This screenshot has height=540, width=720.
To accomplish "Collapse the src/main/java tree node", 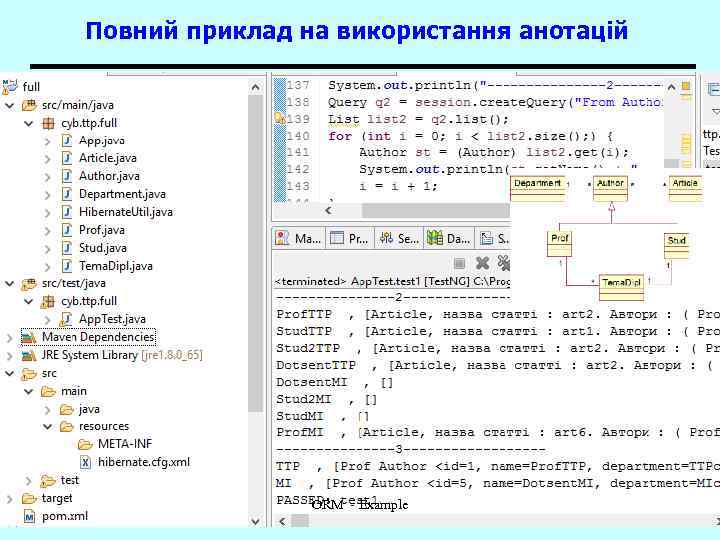I will pyautogui.click(x=10, y=106).
